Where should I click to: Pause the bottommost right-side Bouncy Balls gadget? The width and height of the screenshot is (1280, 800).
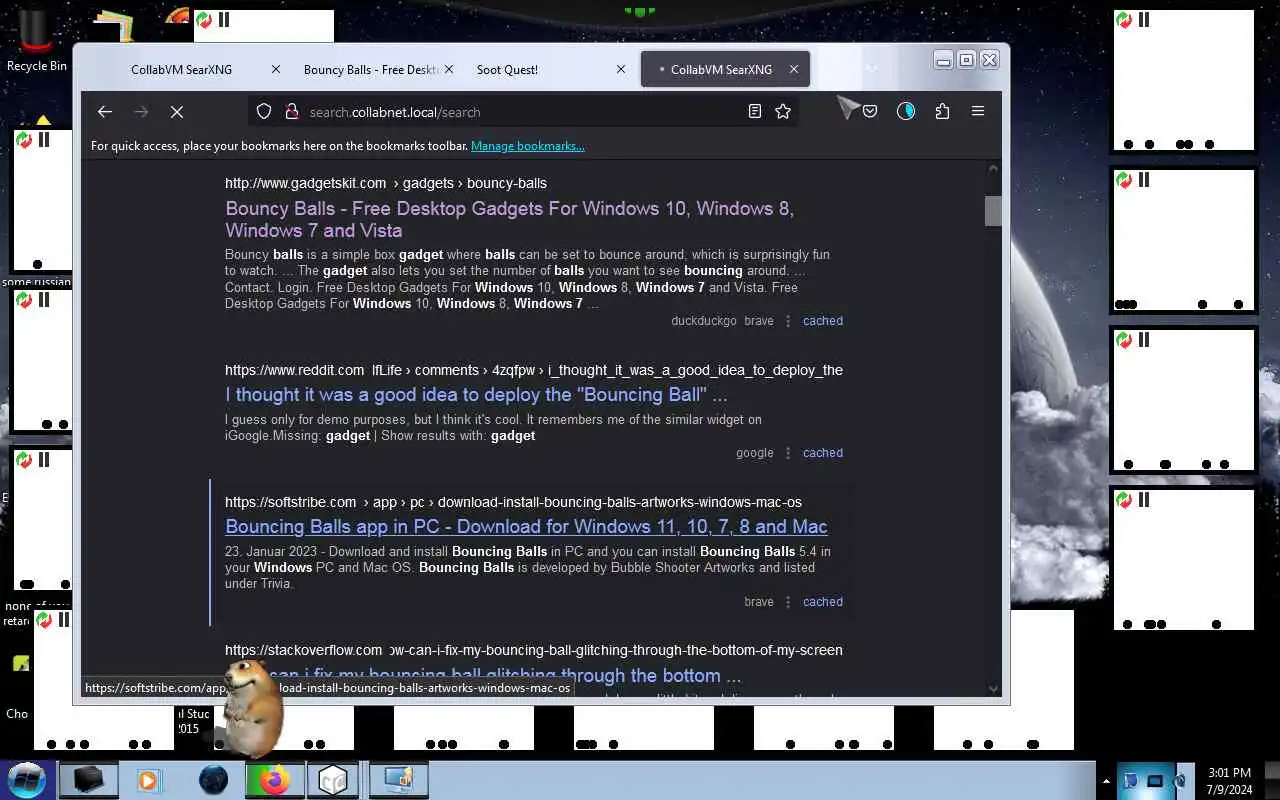[x=1144, y=499]
